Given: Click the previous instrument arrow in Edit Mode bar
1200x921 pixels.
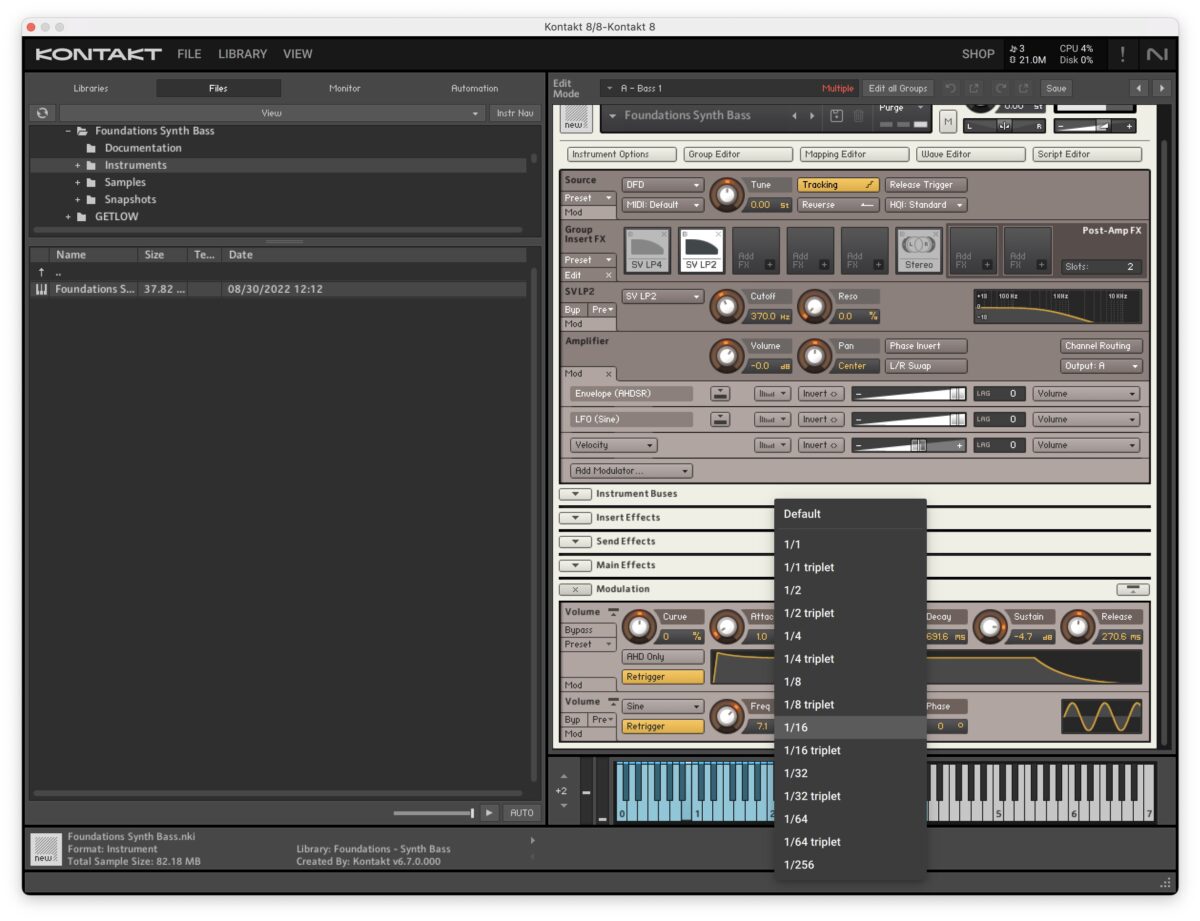Looking at the screenshot, I should pyautogui.click(x=1139, y=88).
